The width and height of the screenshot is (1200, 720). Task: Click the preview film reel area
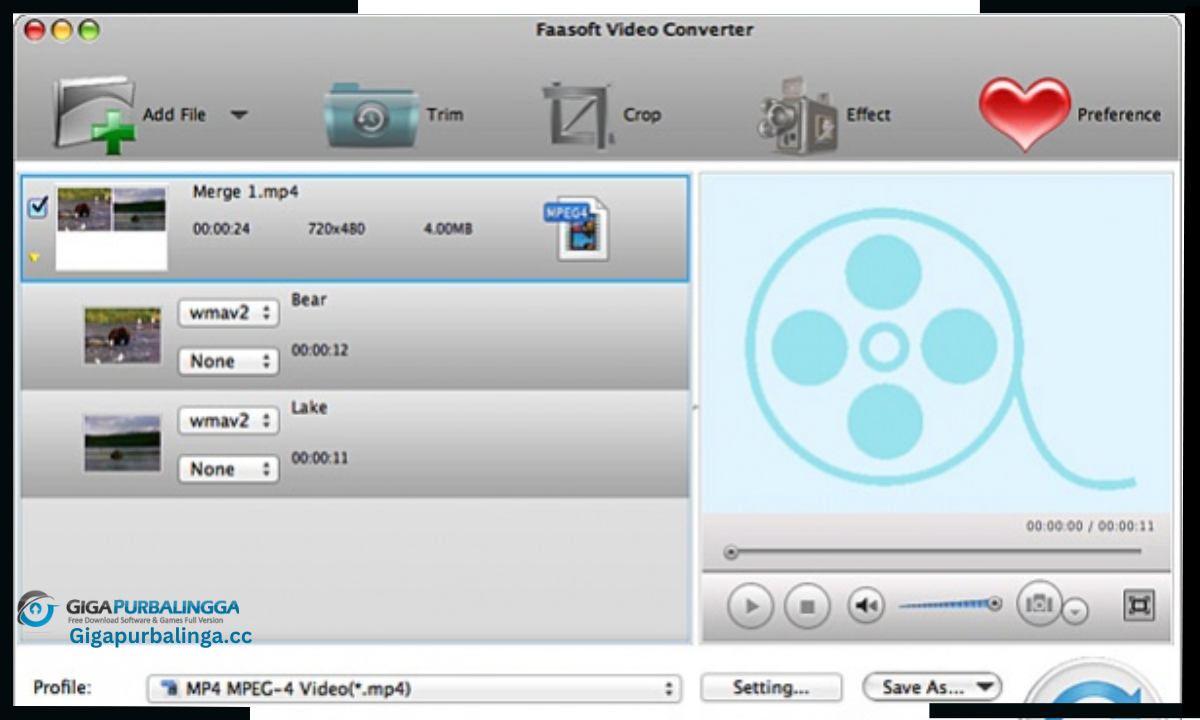935,344
